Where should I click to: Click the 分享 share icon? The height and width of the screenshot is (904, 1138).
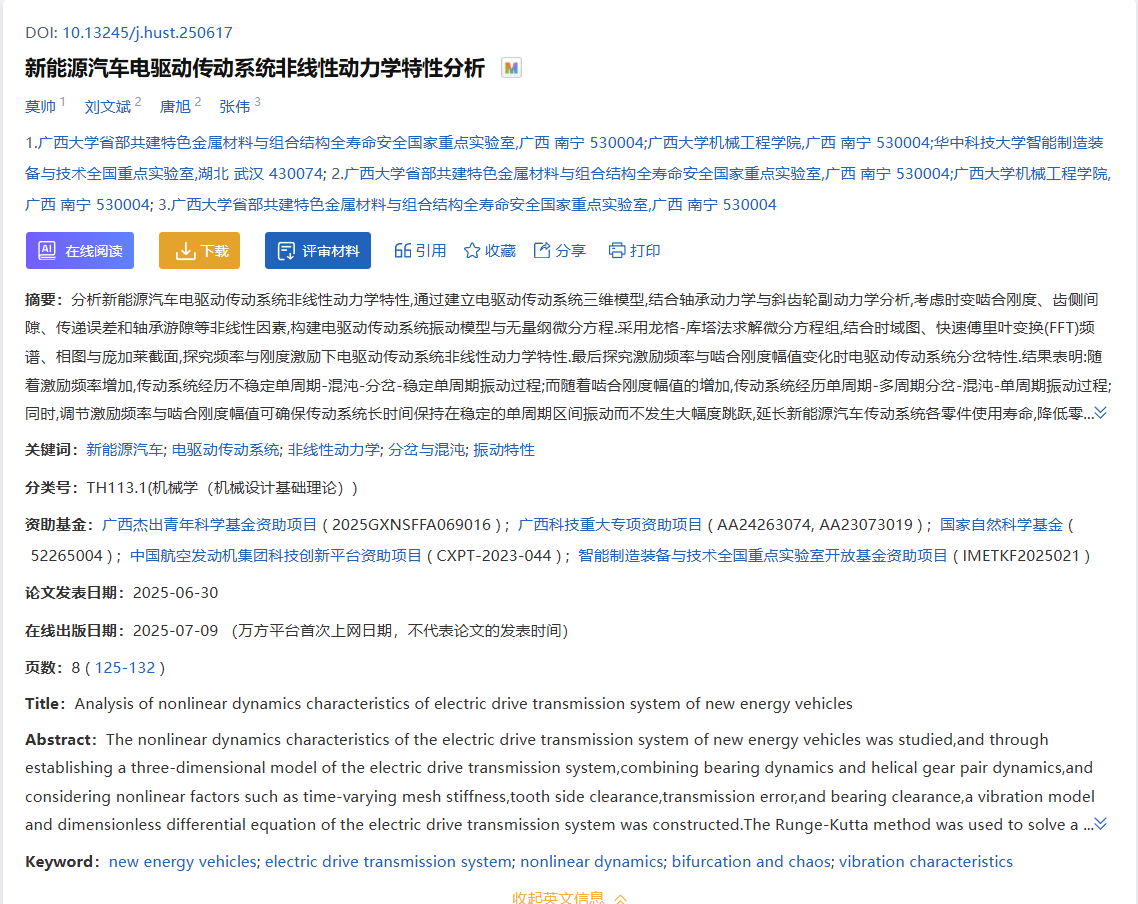[542, 251]
